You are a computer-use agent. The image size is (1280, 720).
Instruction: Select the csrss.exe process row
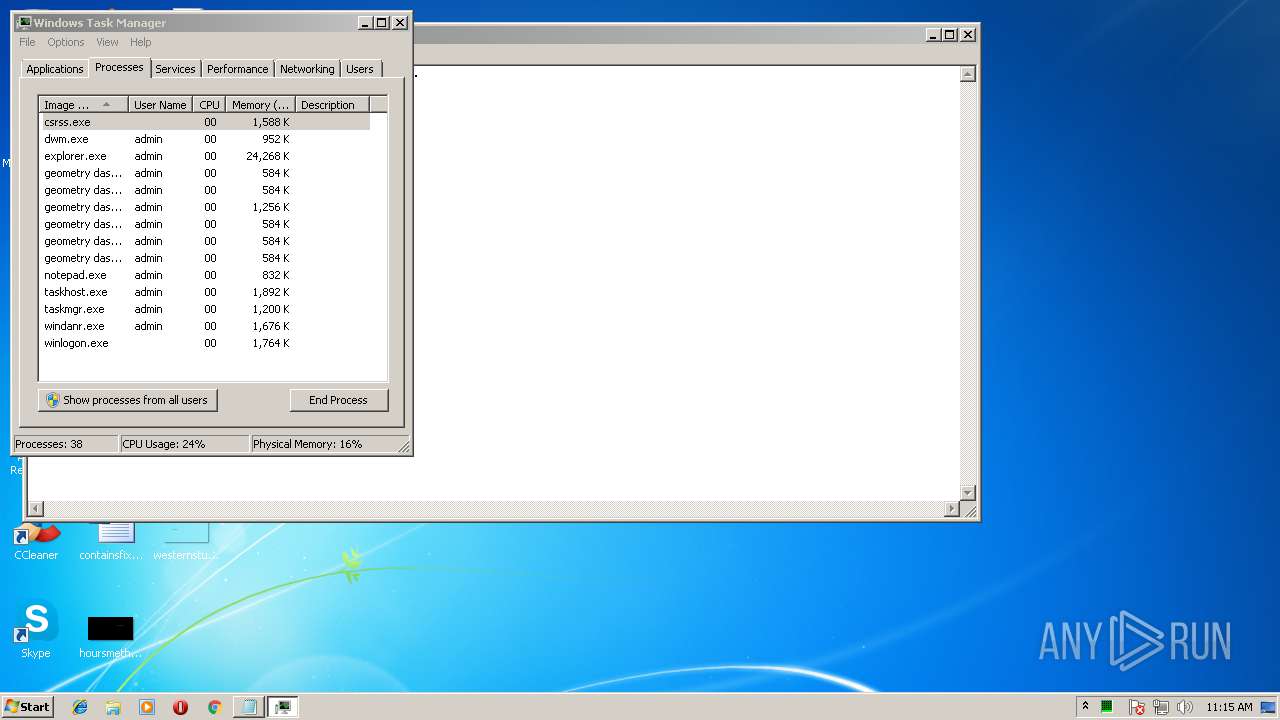[204, 122]
